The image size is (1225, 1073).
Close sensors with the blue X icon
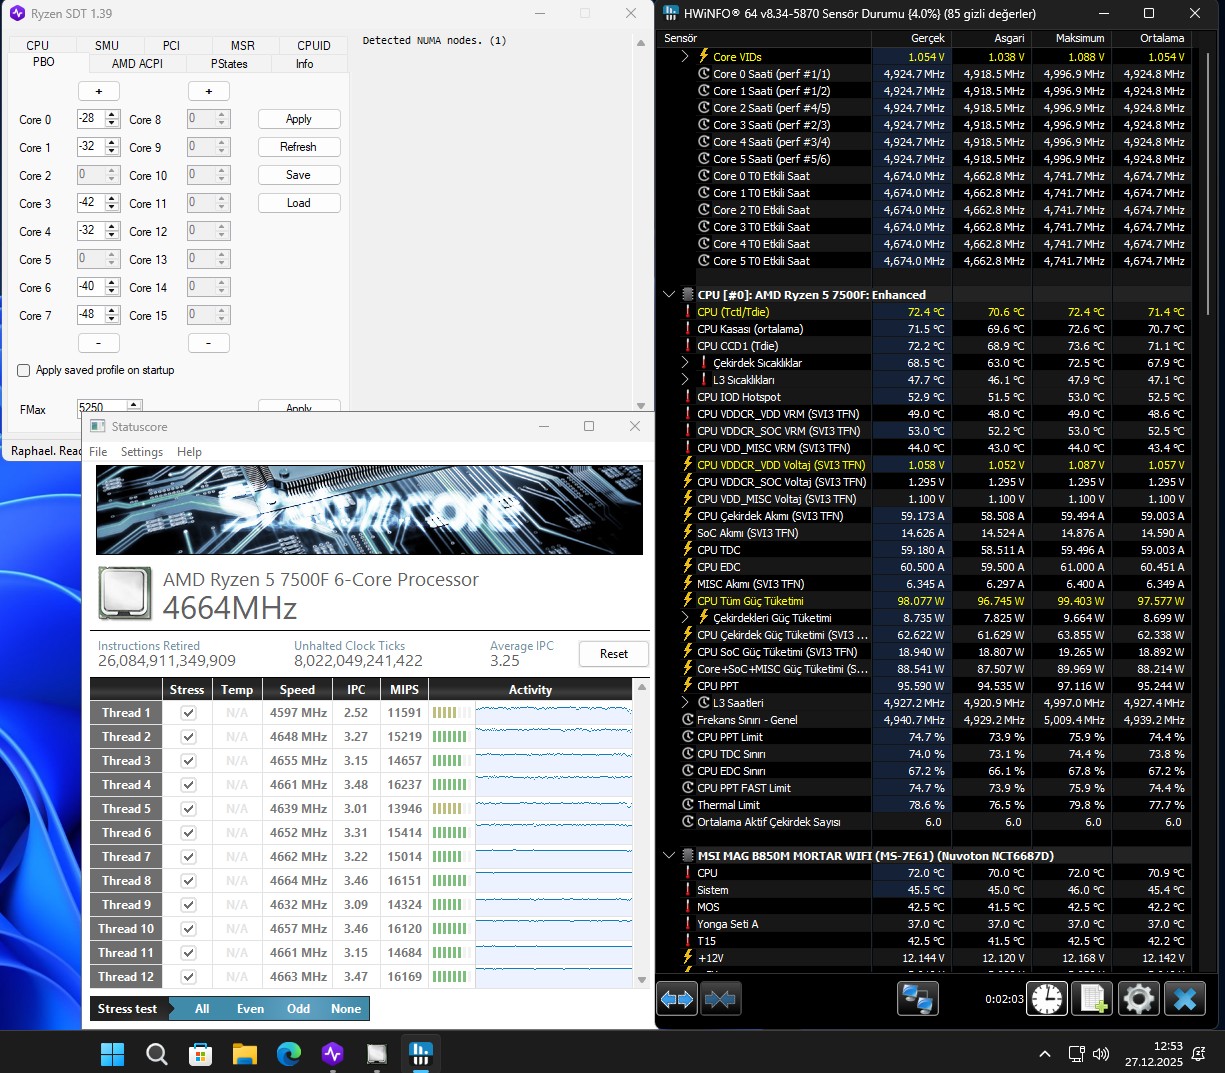(x=1185, y=999)
